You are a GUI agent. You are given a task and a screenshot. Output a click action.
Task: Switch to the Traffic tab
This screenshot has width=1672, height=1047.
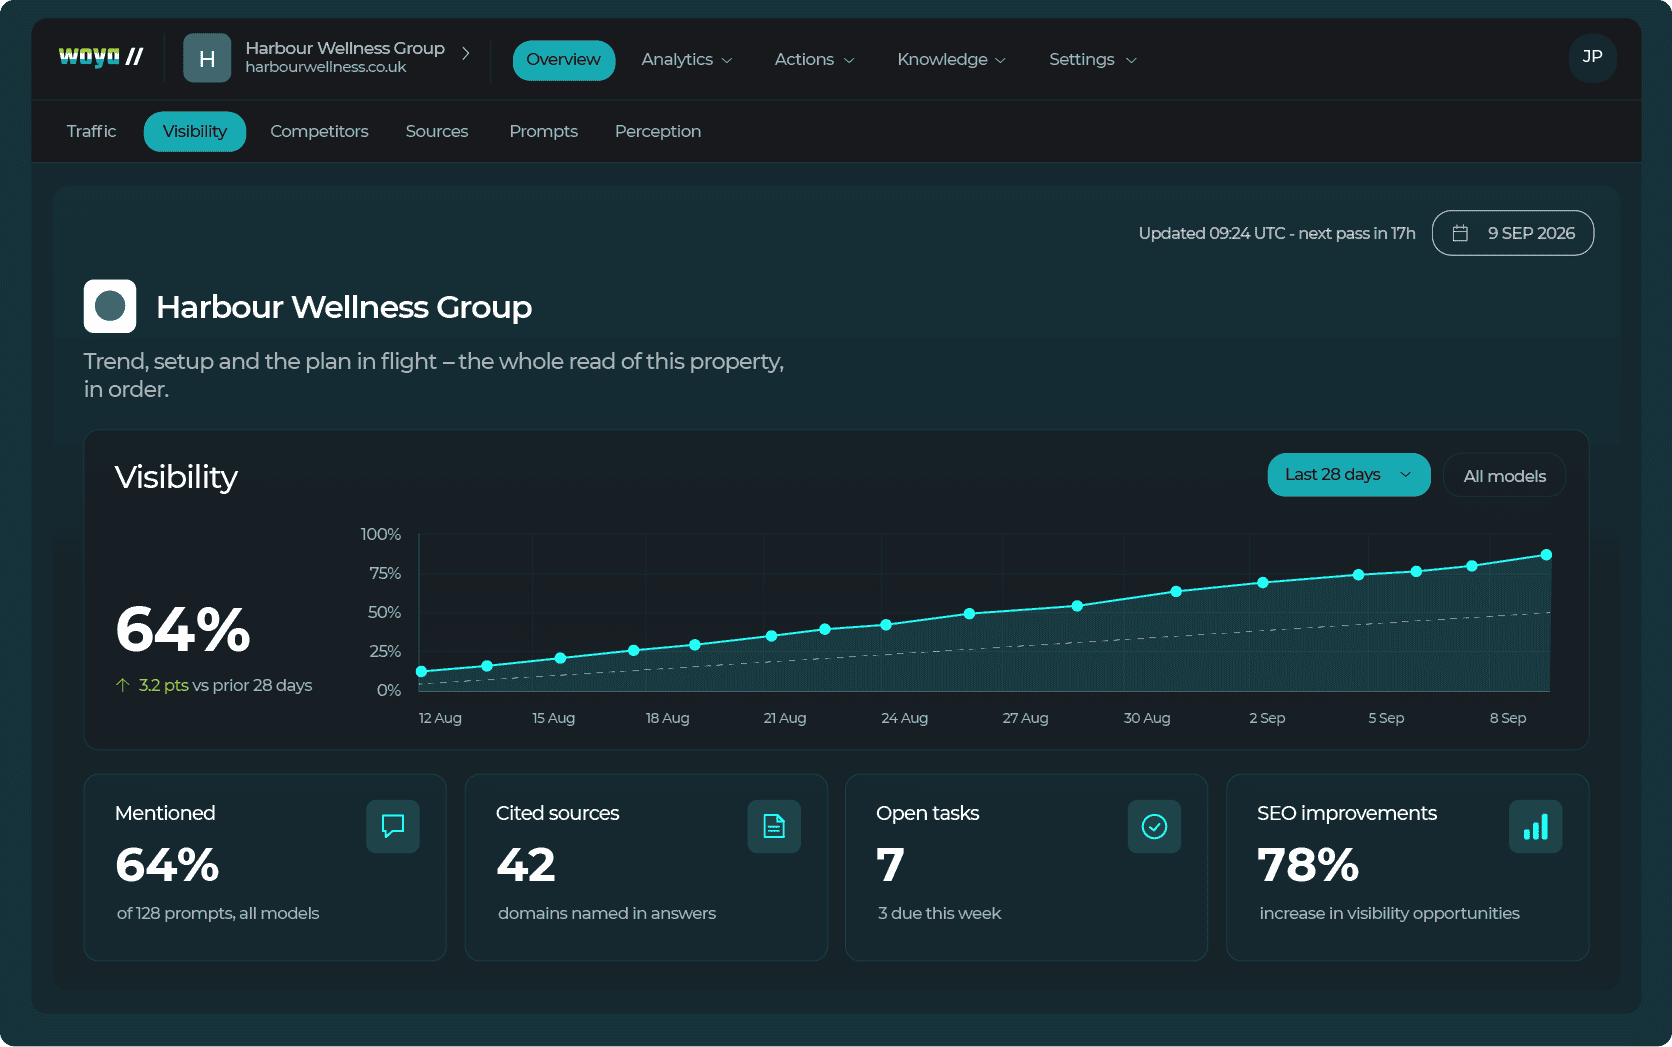[x=91, y=131]
